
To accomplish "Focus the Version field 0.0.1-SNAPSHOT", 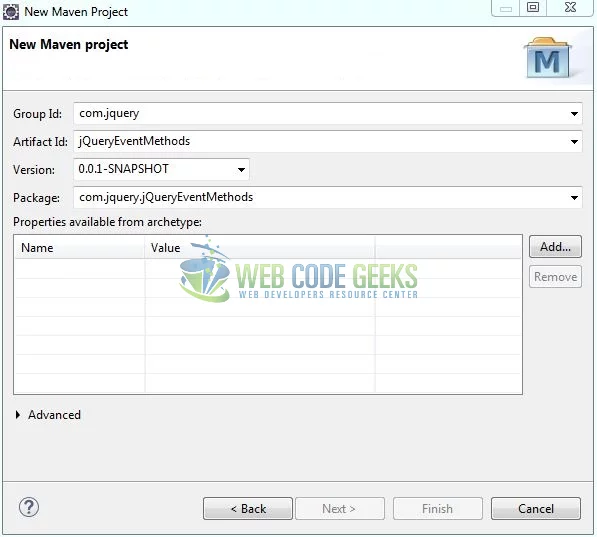I will point(161,169).
